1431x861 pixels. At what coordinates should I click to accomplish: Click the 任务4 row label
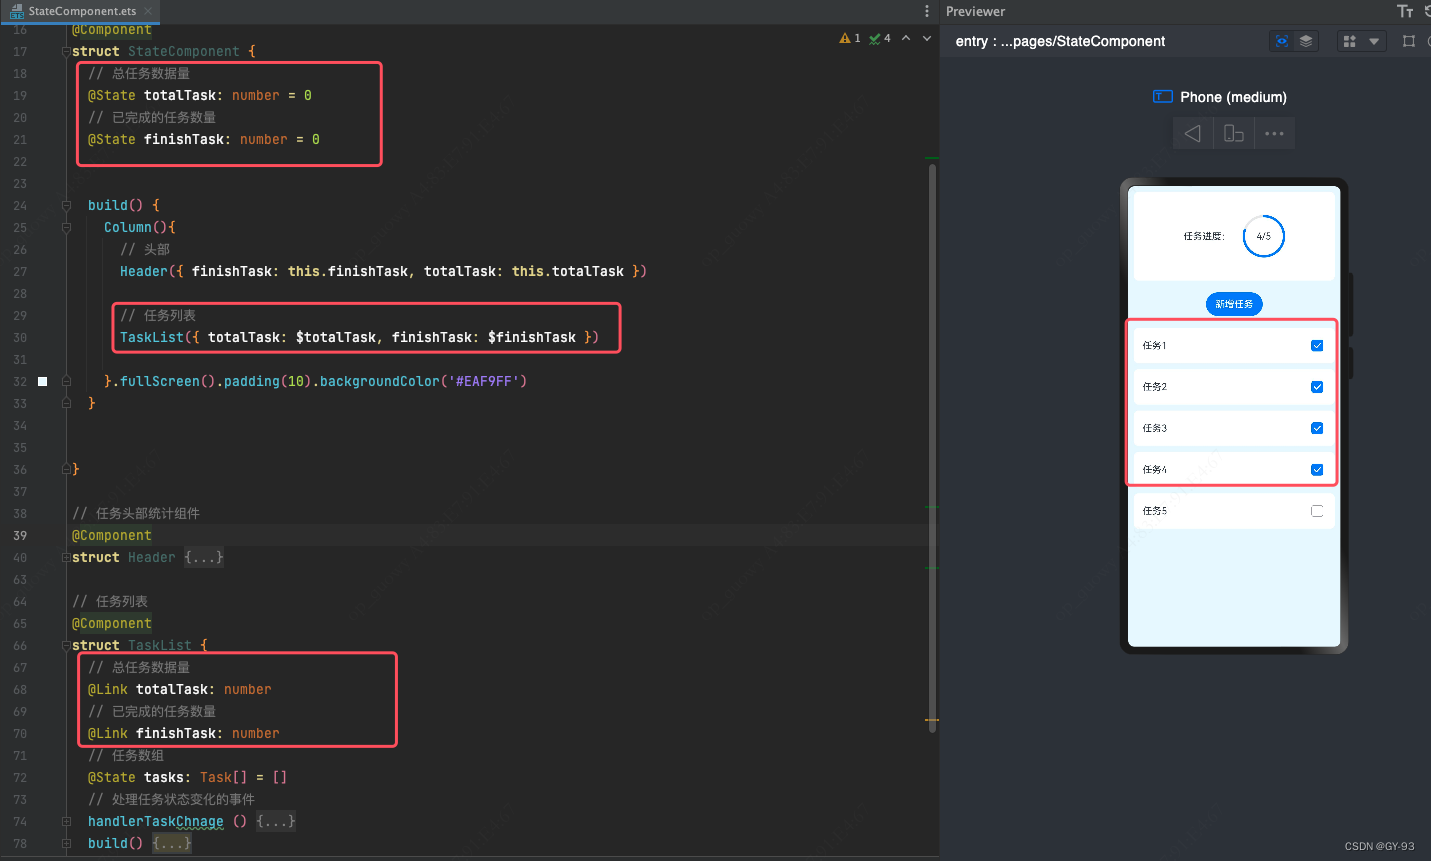click(x=1155, y=470)
